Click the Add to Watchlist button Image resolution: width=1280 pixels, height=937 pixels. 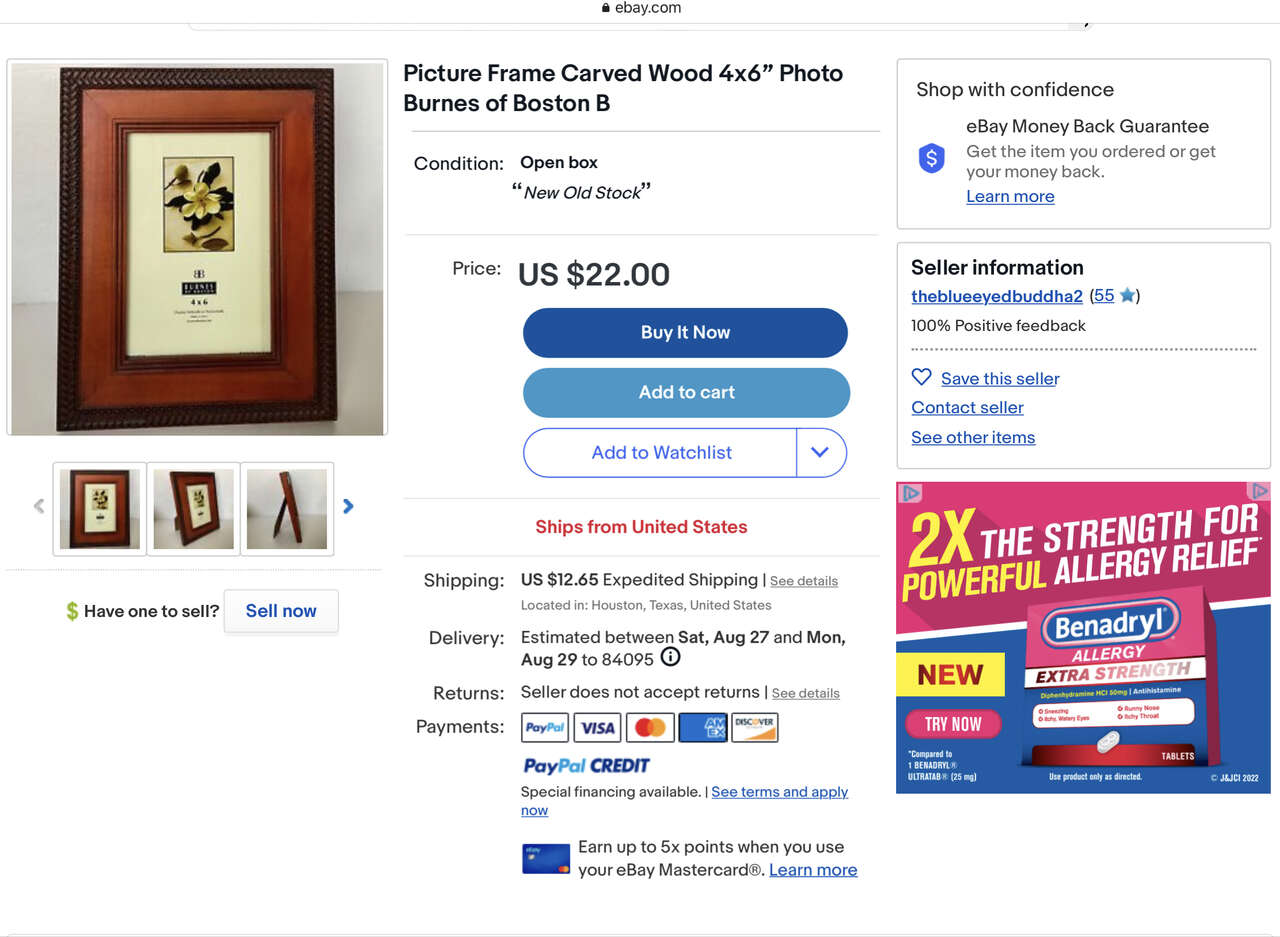pos(661,452)
